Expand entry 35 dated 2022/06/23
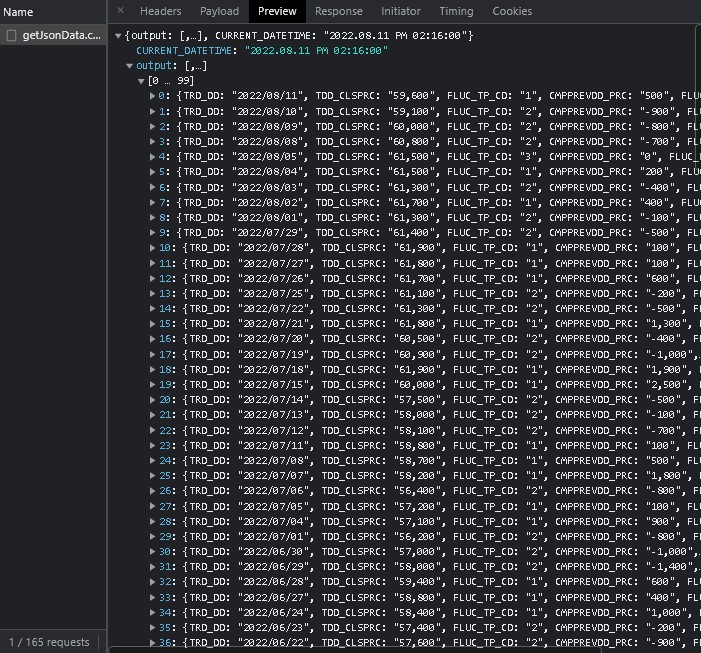The image size is (701, 653). [152, 628]
